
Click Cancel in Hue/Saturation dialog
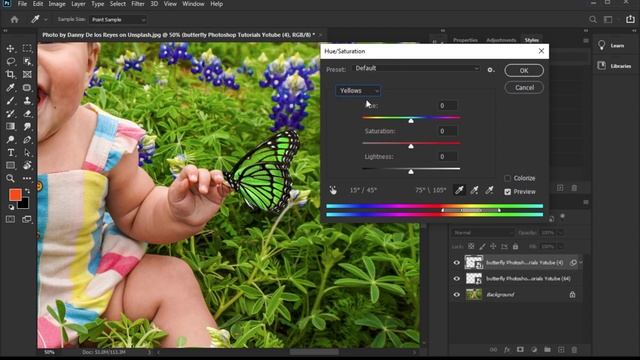click(524, 87)
